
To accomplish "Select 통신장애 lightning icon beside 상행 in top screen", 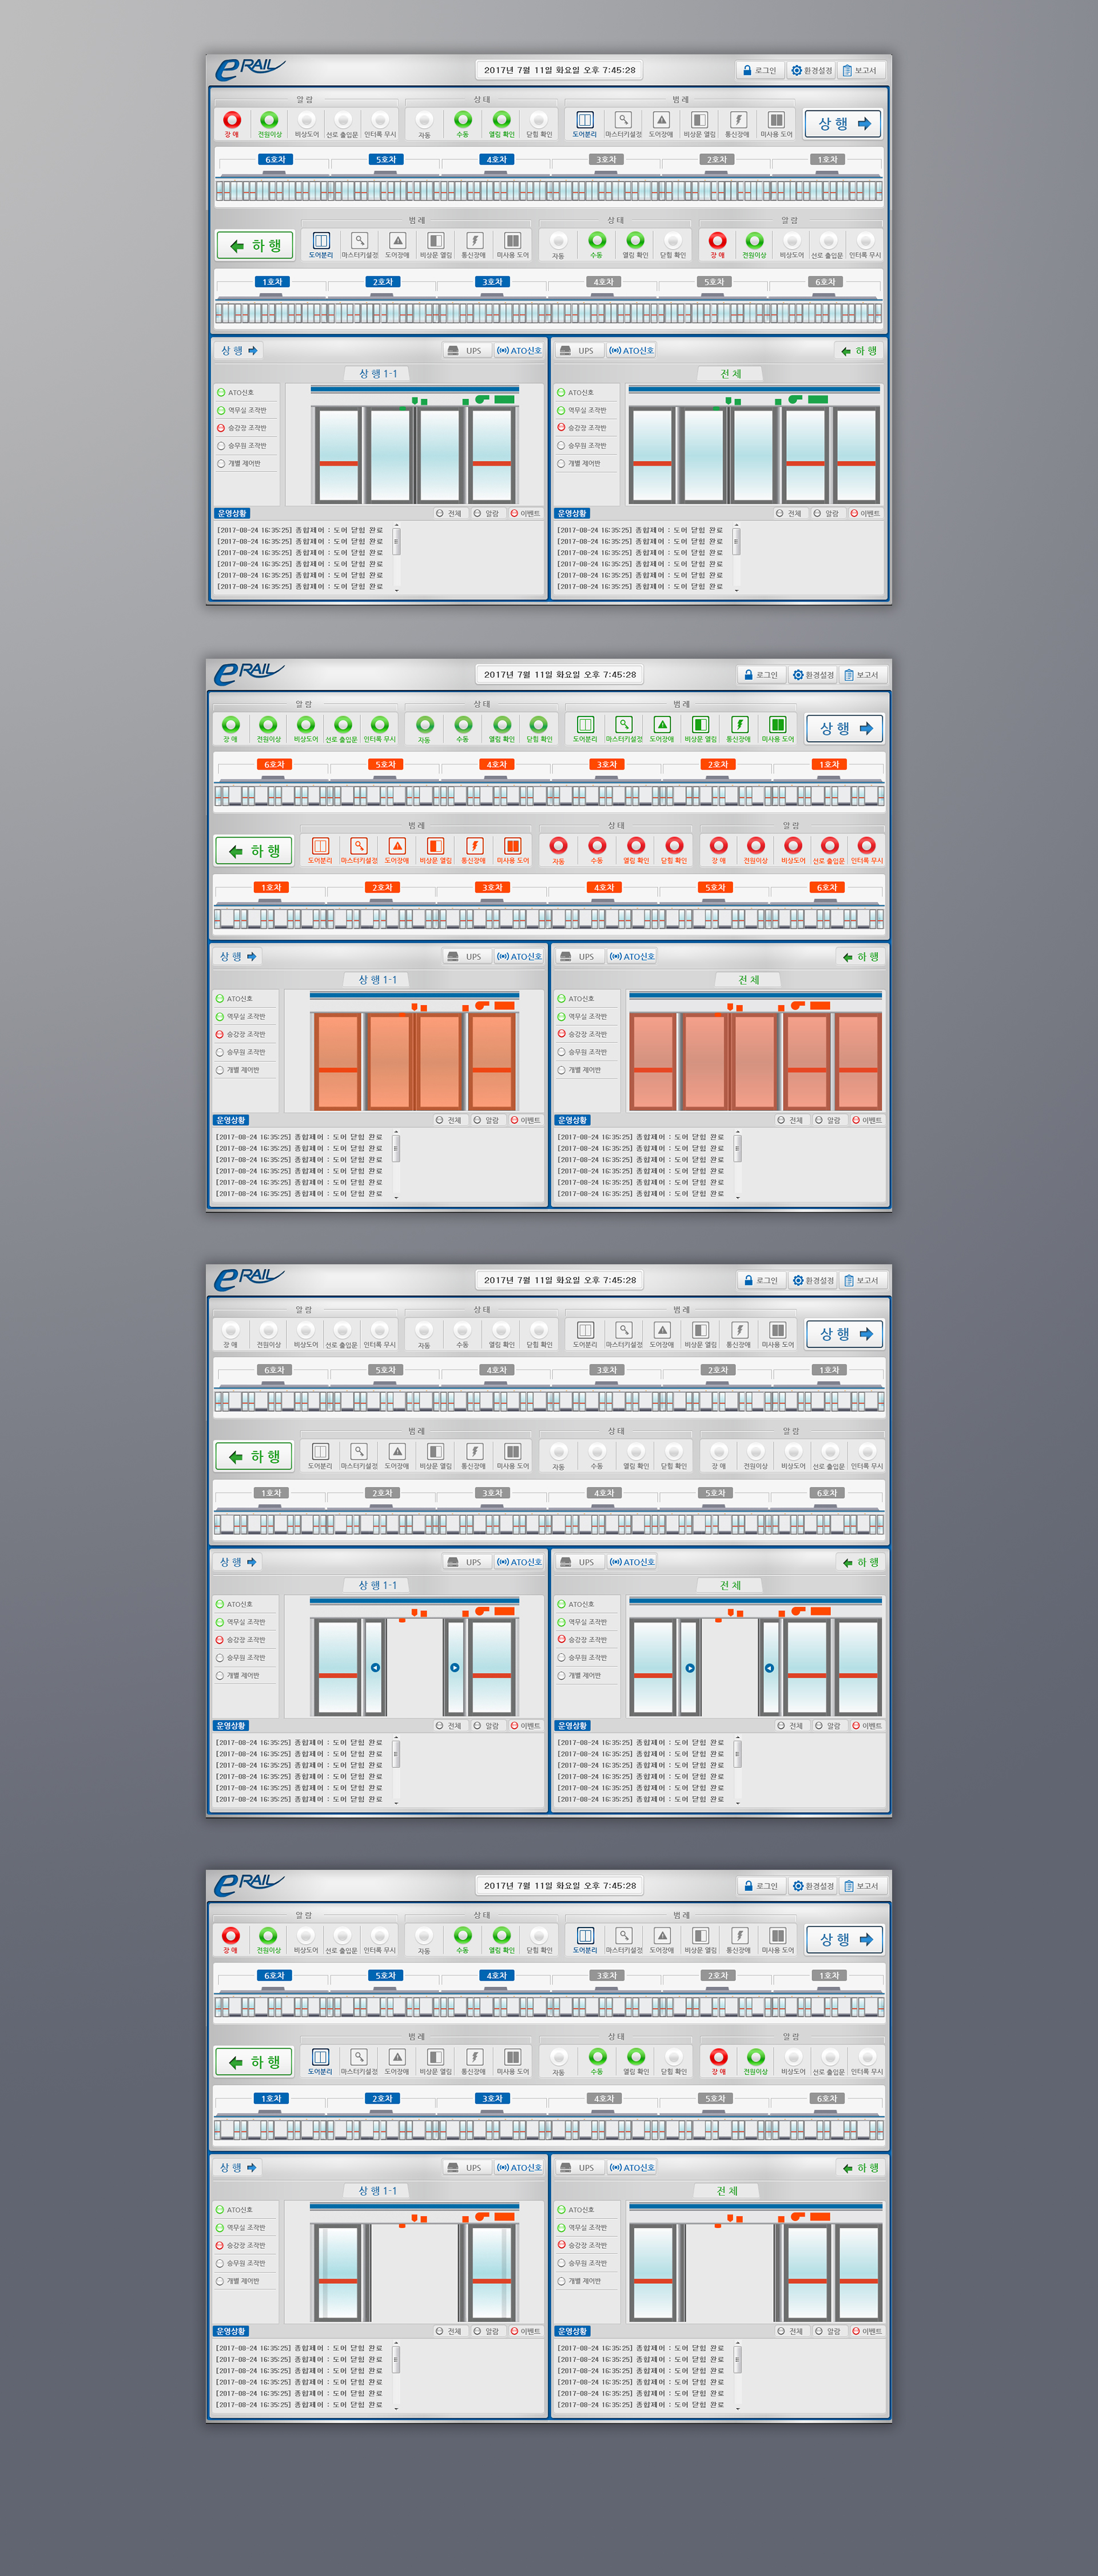I will [x=738, y=120].
